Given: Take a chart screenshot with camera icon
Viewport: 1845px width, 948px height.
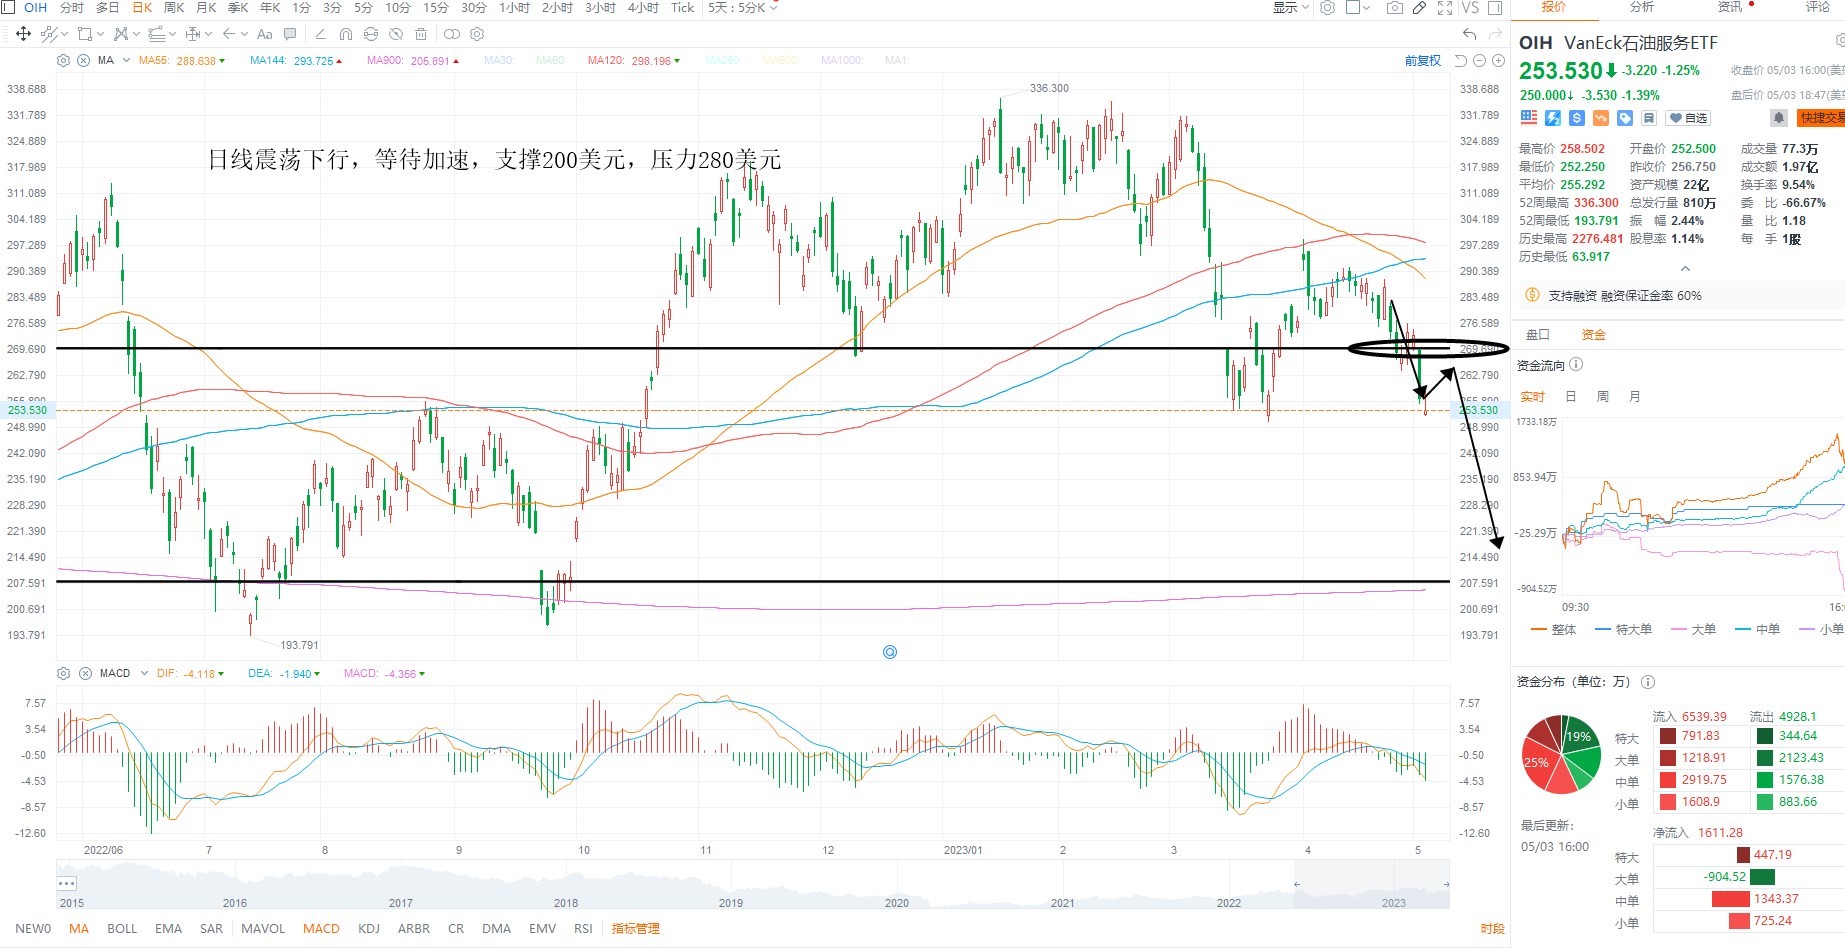Looking at the screenshot, I should click(1395, 8).
